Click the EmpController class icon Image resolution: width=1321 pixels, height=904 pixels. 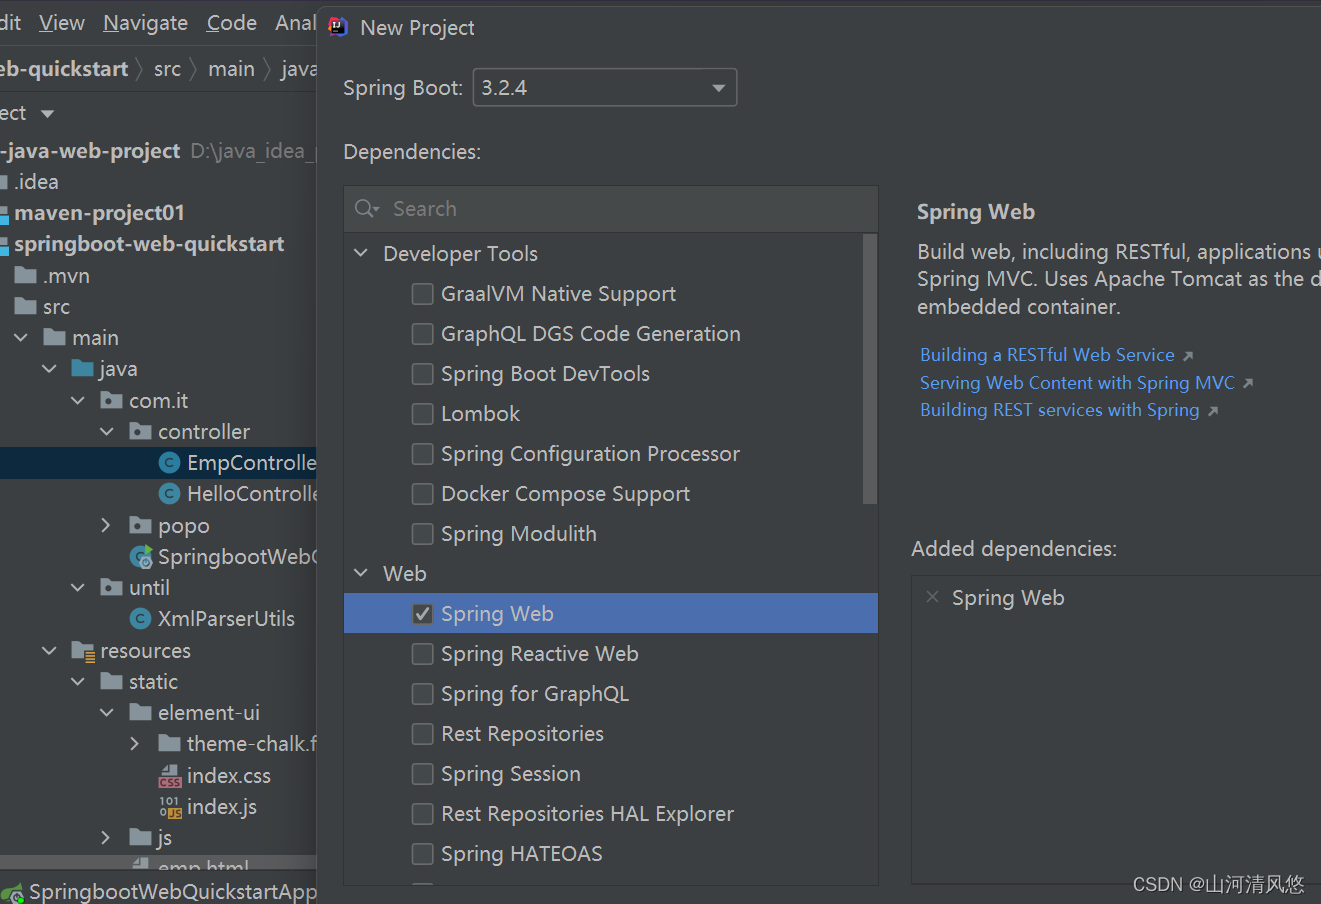[x=170, y=463]
